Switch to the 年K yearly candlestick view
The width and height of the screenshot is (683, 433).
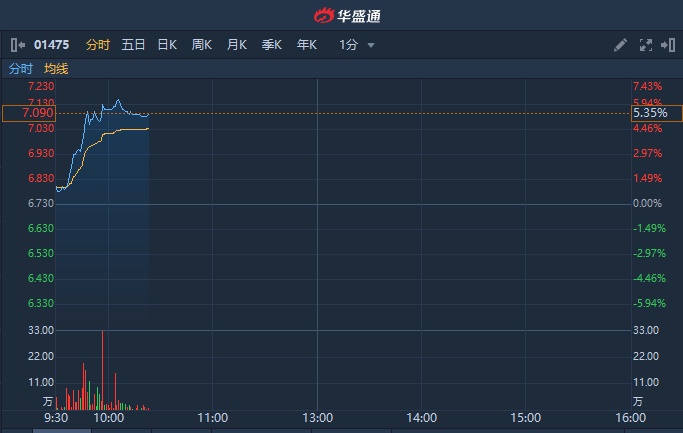(306, 45)
